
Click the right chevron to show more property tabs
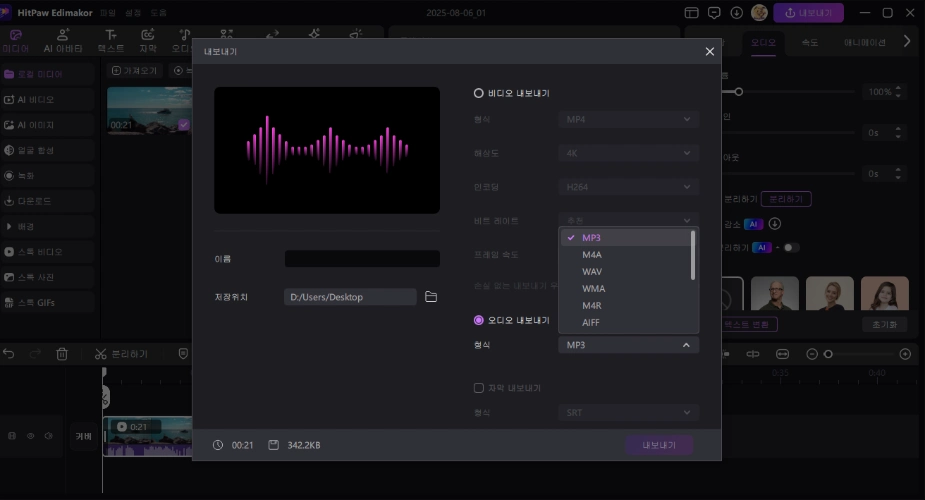(907, 41)
